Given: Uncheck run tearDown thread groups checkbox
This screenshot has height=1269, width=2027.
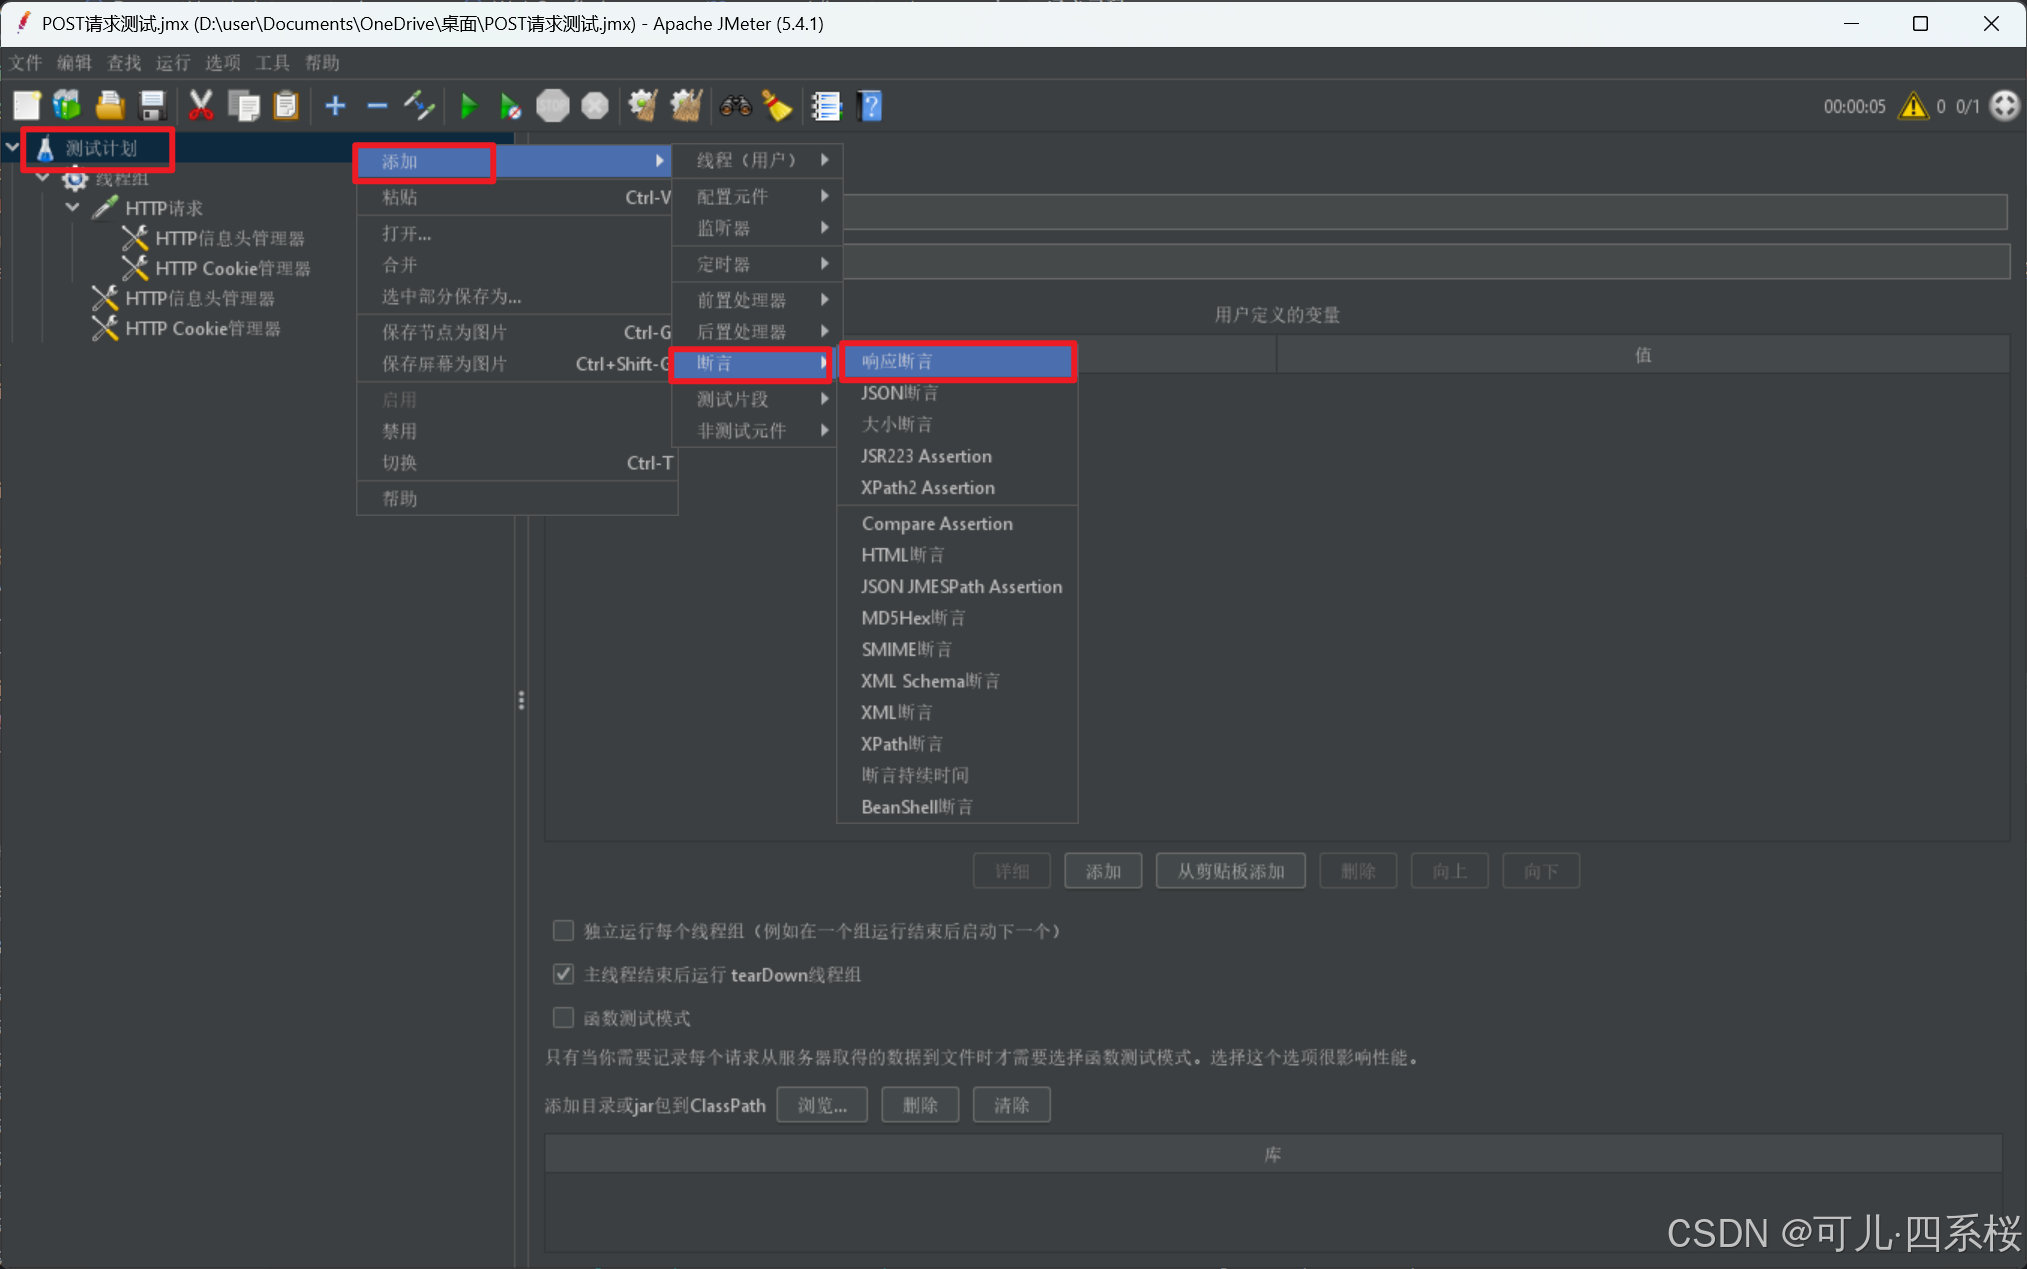Looking at the screenshot, I should [x=563, y=974].
